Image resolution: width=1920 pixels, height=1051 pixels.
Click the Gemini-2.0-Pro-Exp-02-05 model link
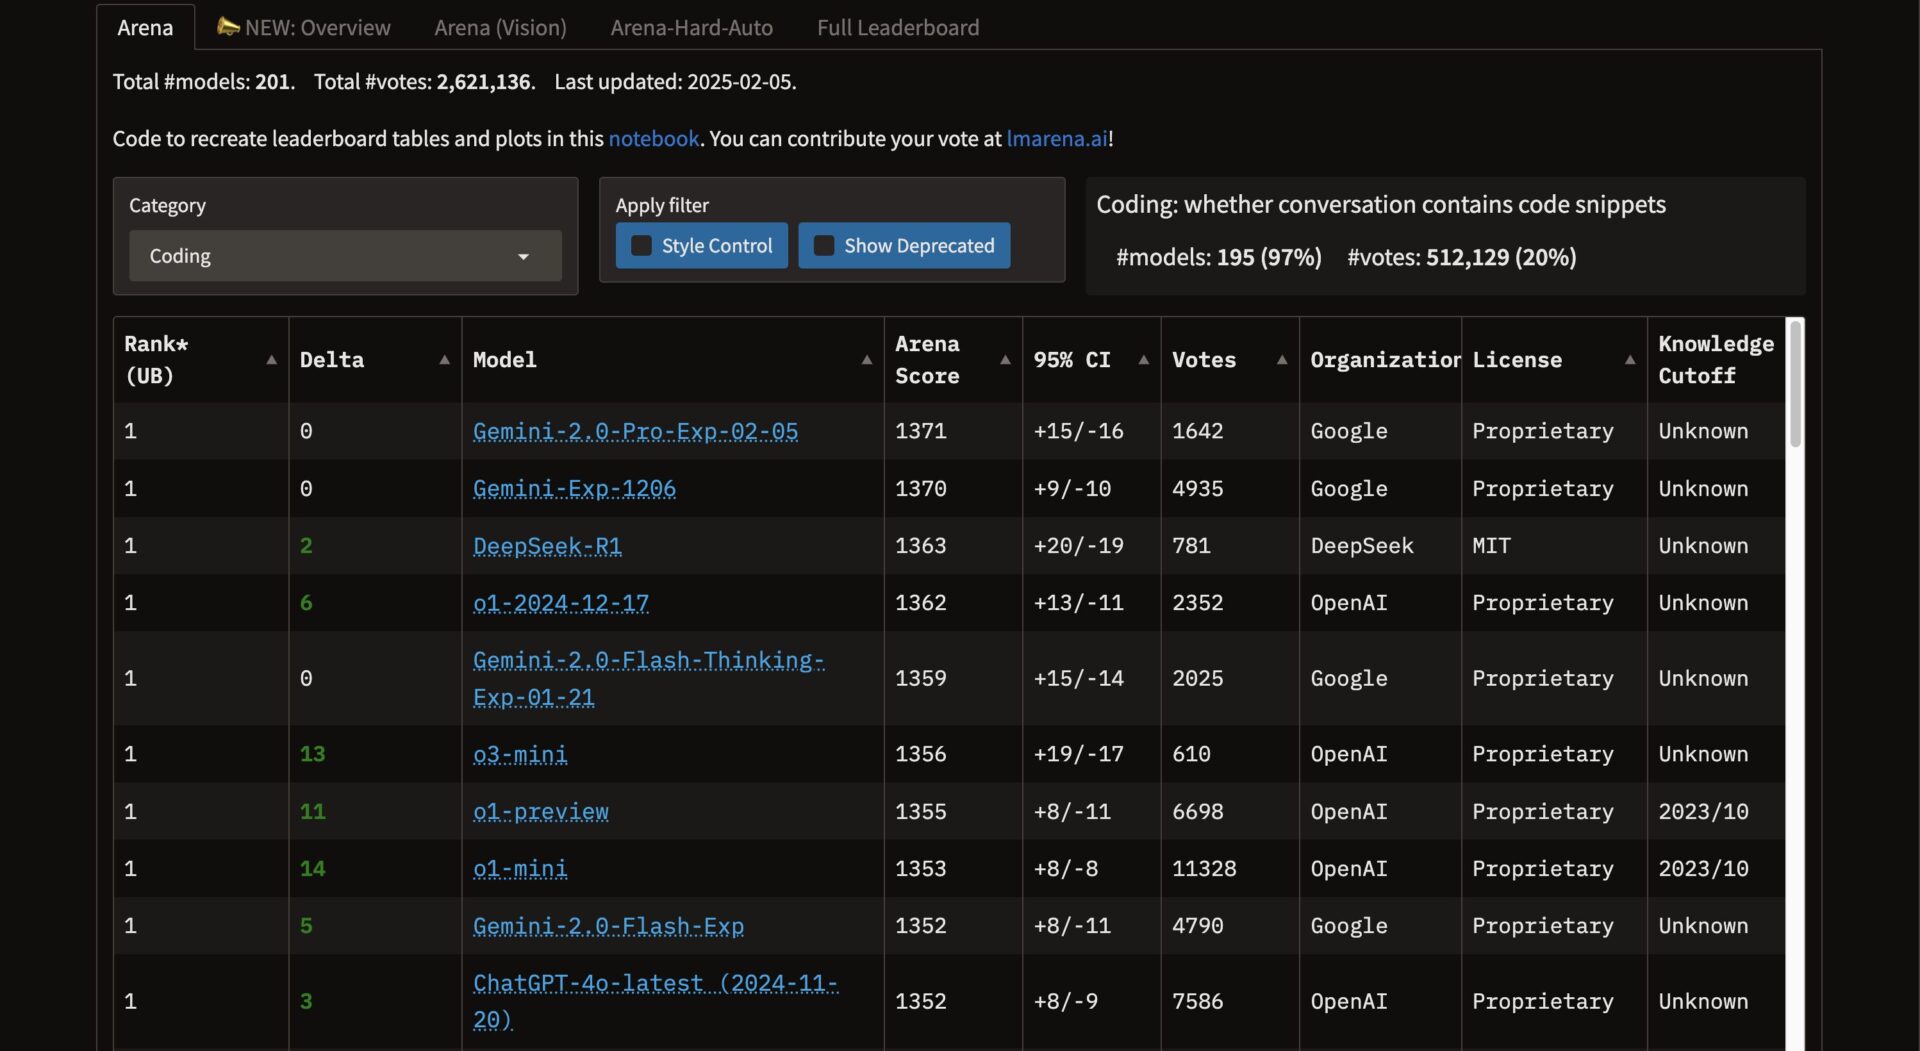point(635,431)
